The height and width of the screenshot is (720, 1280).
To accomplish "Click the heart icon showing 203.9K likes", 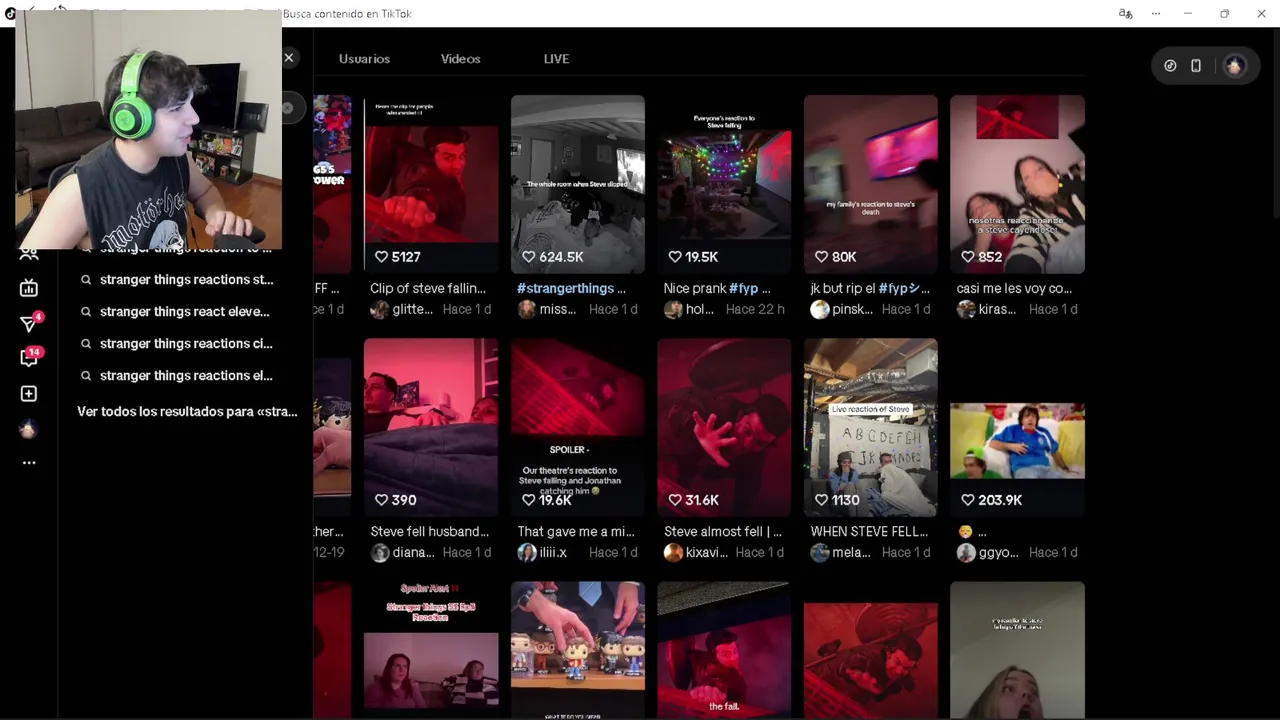I will pos(967,500).
